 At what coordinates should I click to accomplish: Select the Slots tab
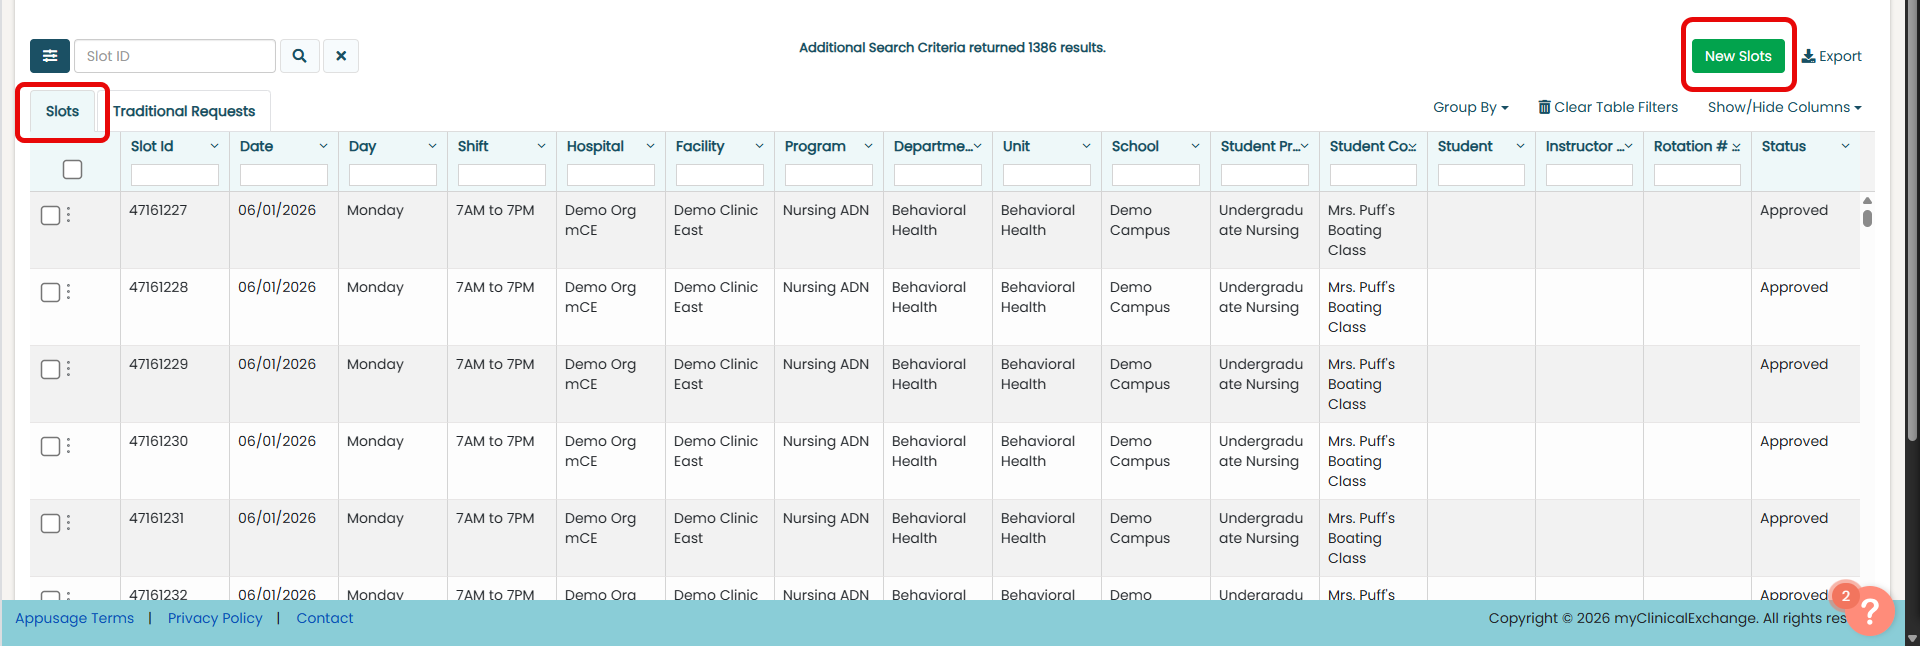tap(62, 111)
